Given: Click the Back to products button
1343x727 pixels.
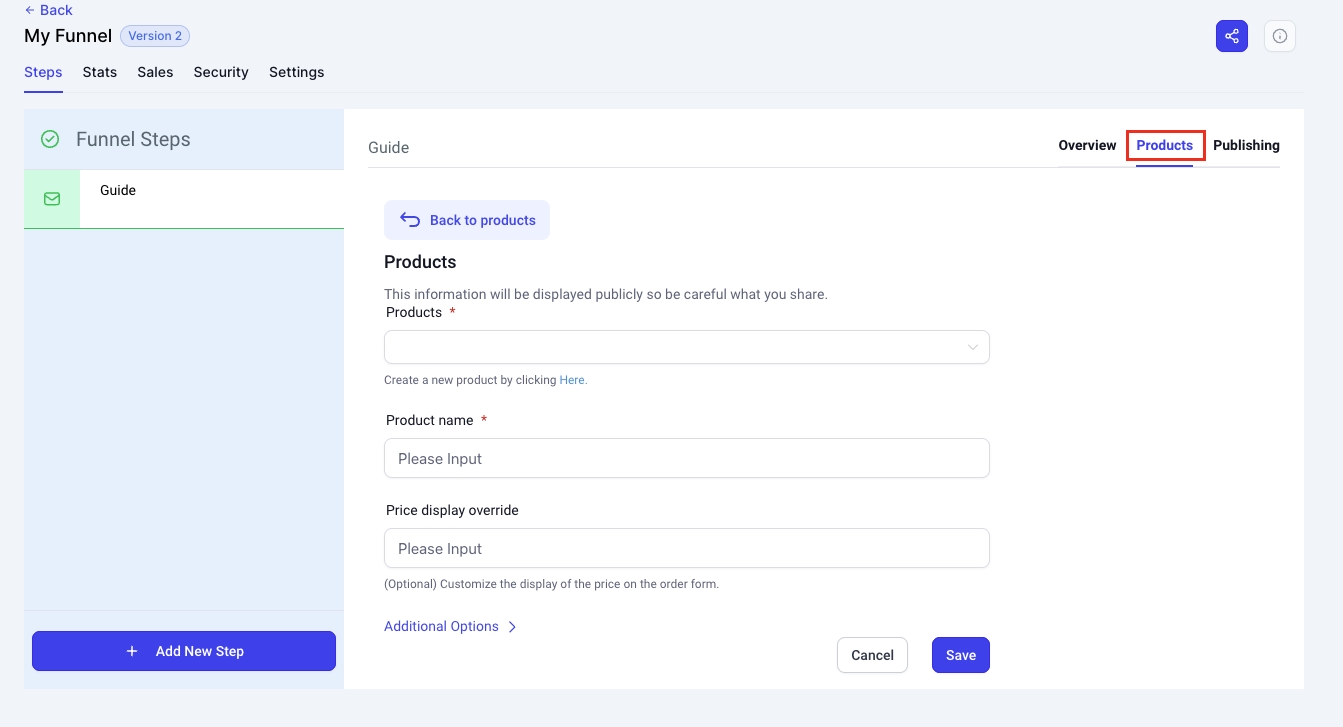Looking at the screenshot, I should (467, 220).
